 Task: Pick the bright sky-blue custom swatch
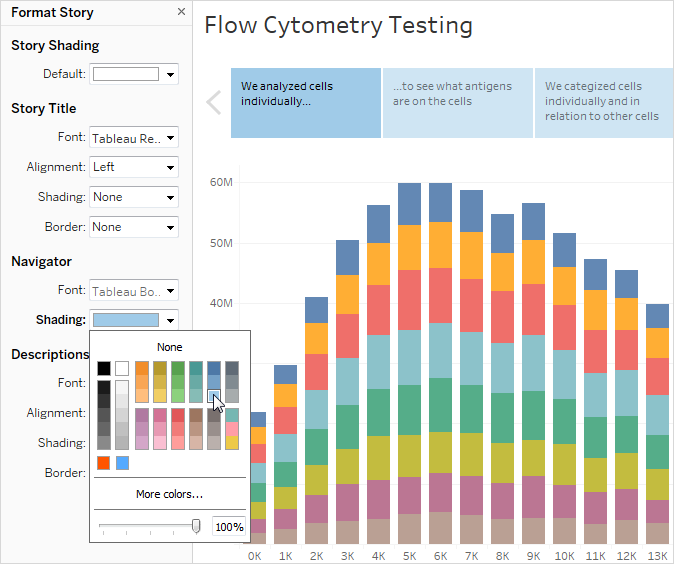(x=122, y=463)
